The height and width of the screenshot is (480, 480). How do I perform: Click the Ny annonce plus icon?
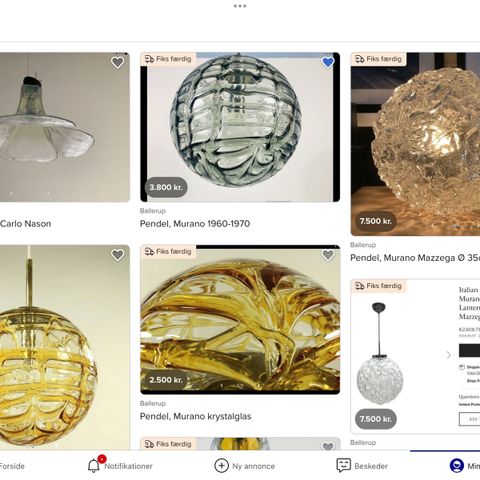221,466
